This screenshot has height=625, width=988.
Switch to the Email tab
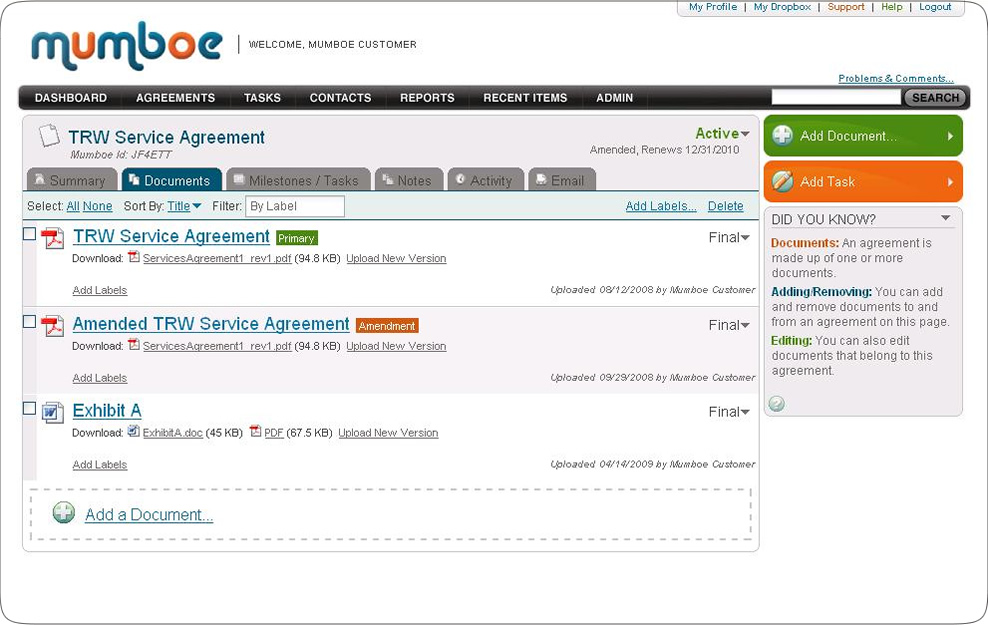562,180
